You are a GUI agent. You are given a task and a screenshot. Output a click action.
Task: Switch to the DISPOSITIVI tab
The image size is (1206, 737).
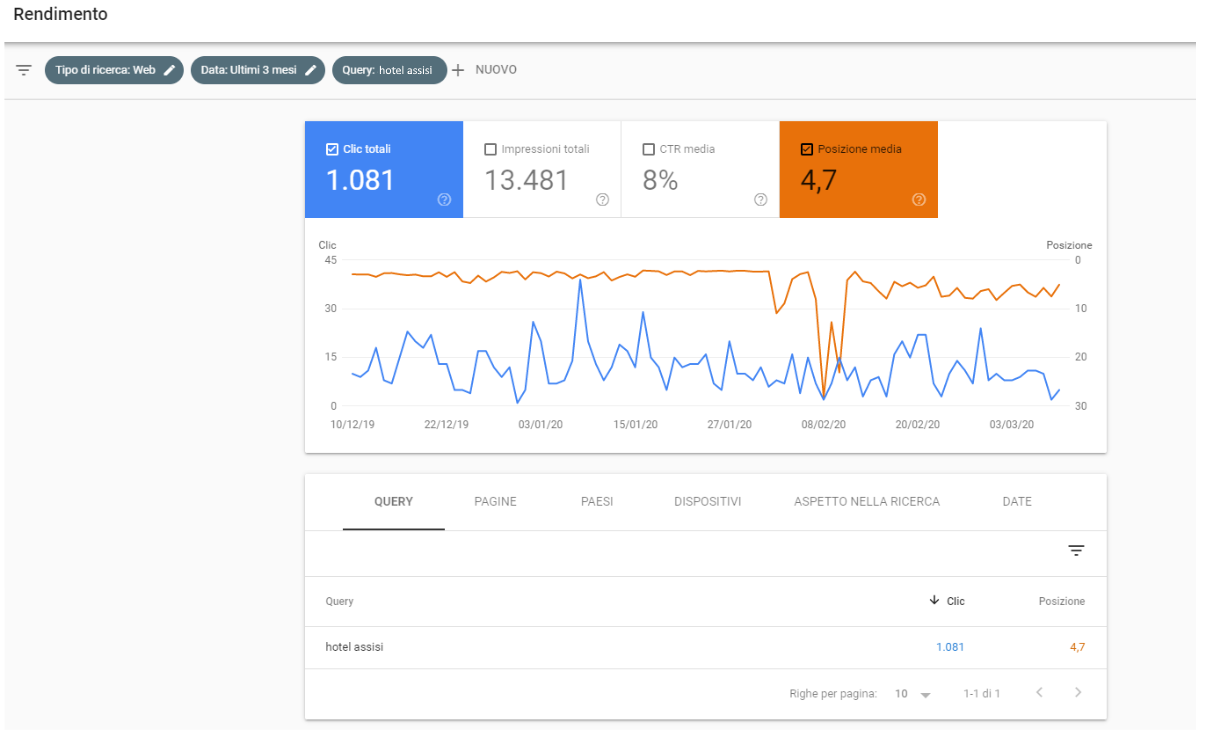point(707,501)
